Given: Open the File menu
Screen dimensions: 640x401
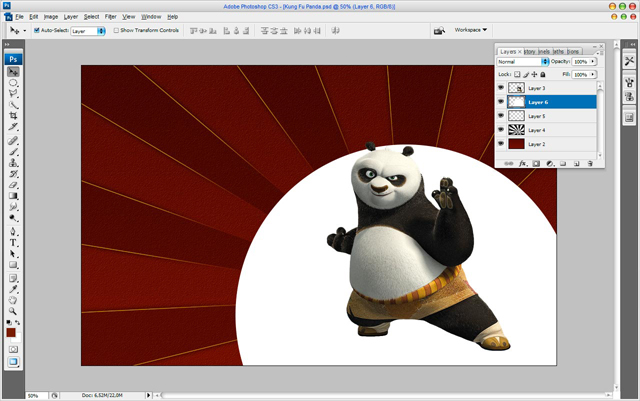Looking at the screenshot, I should tap(20, 17).
